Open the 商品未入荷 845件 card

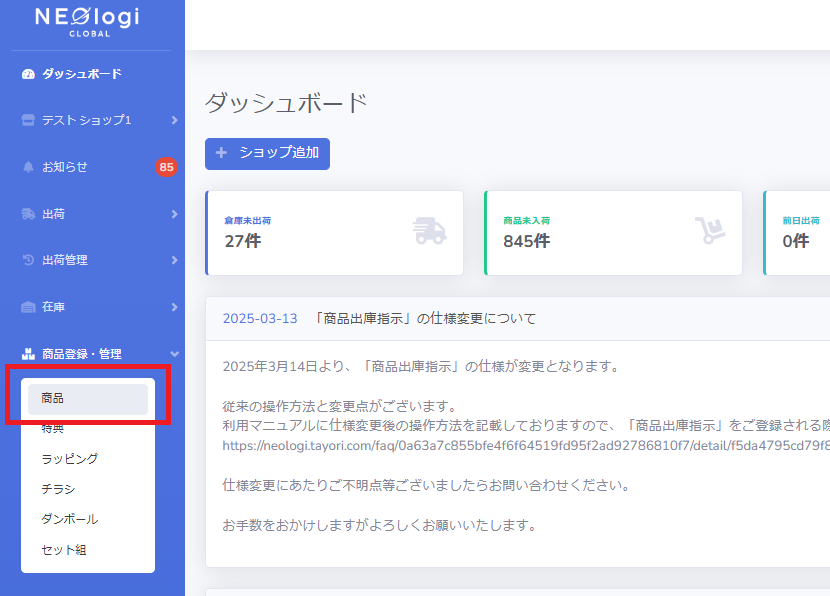614,233
